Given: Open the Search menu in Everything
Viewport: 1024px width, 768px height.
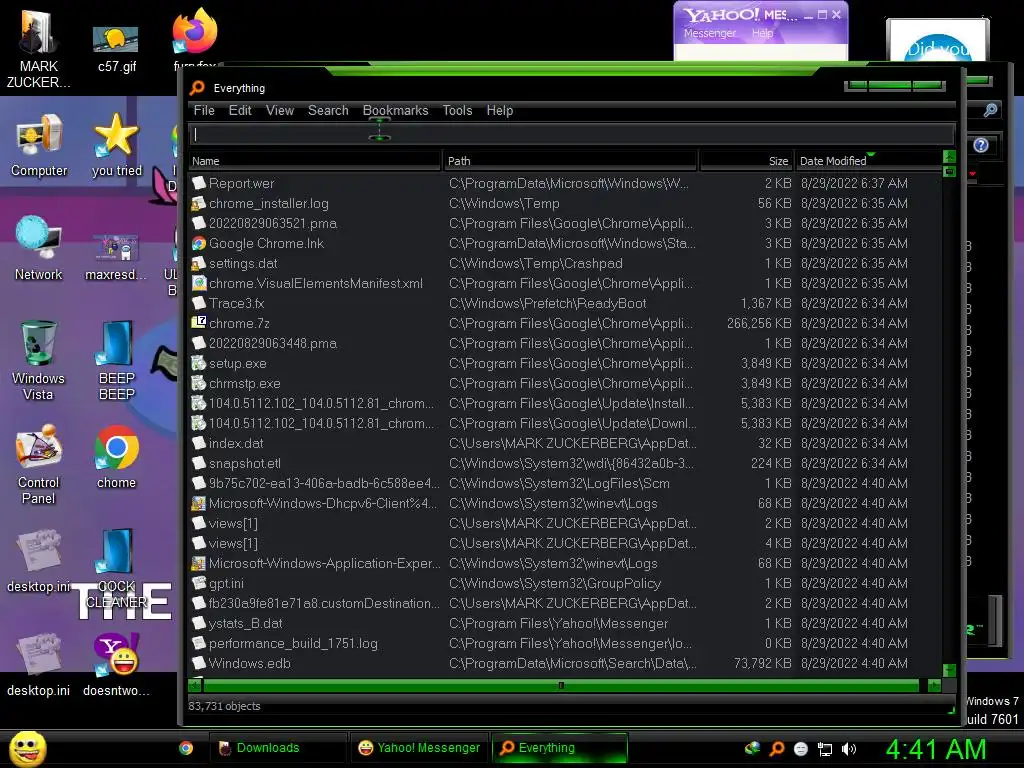Looking at the screenshot, I should coord(328,110).
